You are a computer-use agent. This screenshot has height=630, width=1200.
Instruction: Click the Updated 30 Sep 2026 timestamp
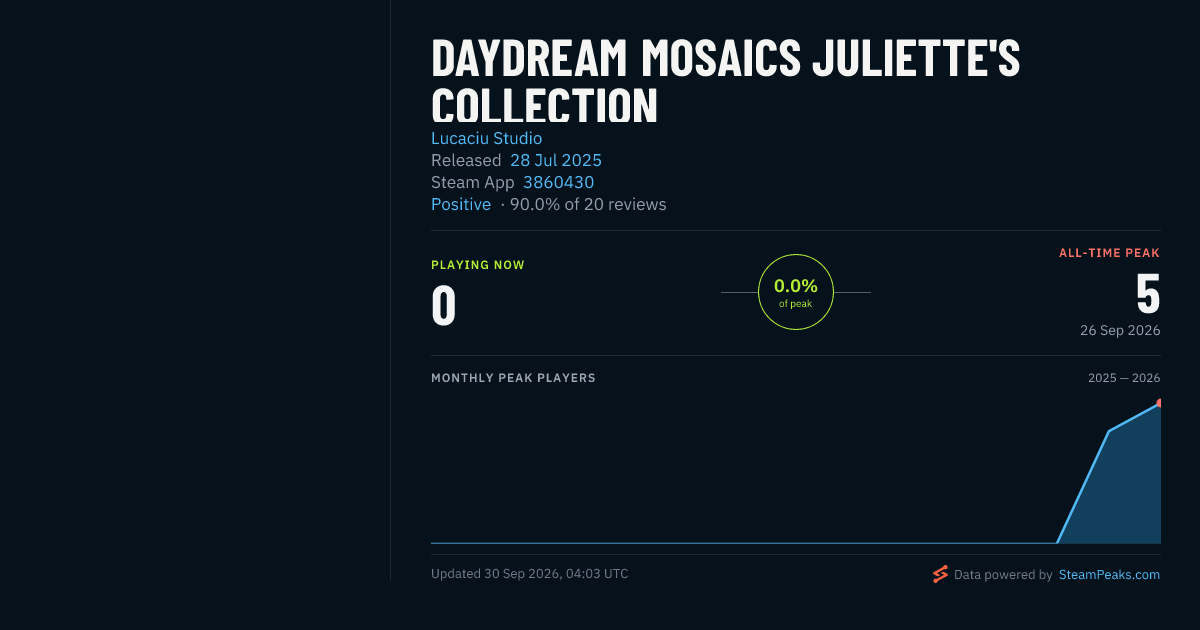[x=530, y=574]
